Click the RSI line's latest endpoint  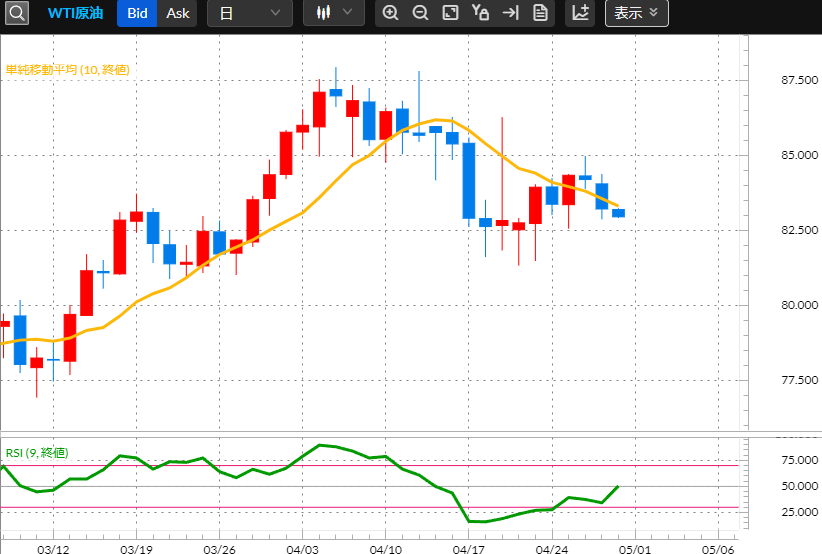coord(619,486)
